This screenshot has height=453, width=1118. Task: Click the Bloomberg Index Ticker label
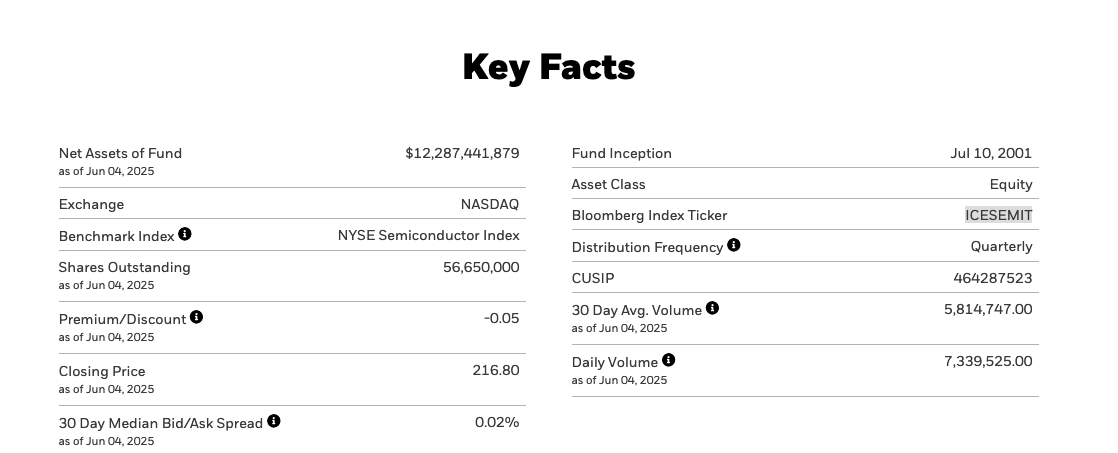649,215
